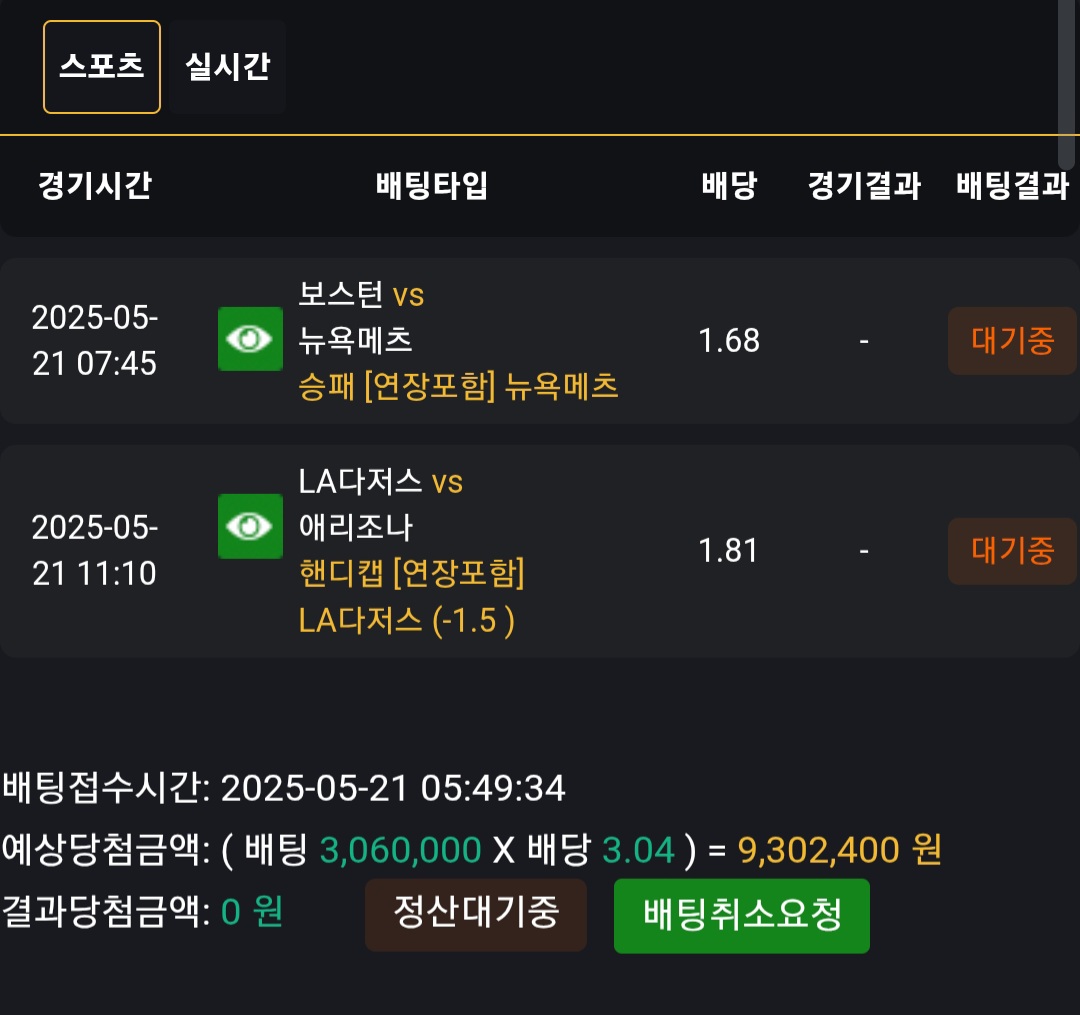Select the 승패 [연장포함] 뉴욕메츠 pick
This screenshot has width=1080, height=1015.
point(458,386)
